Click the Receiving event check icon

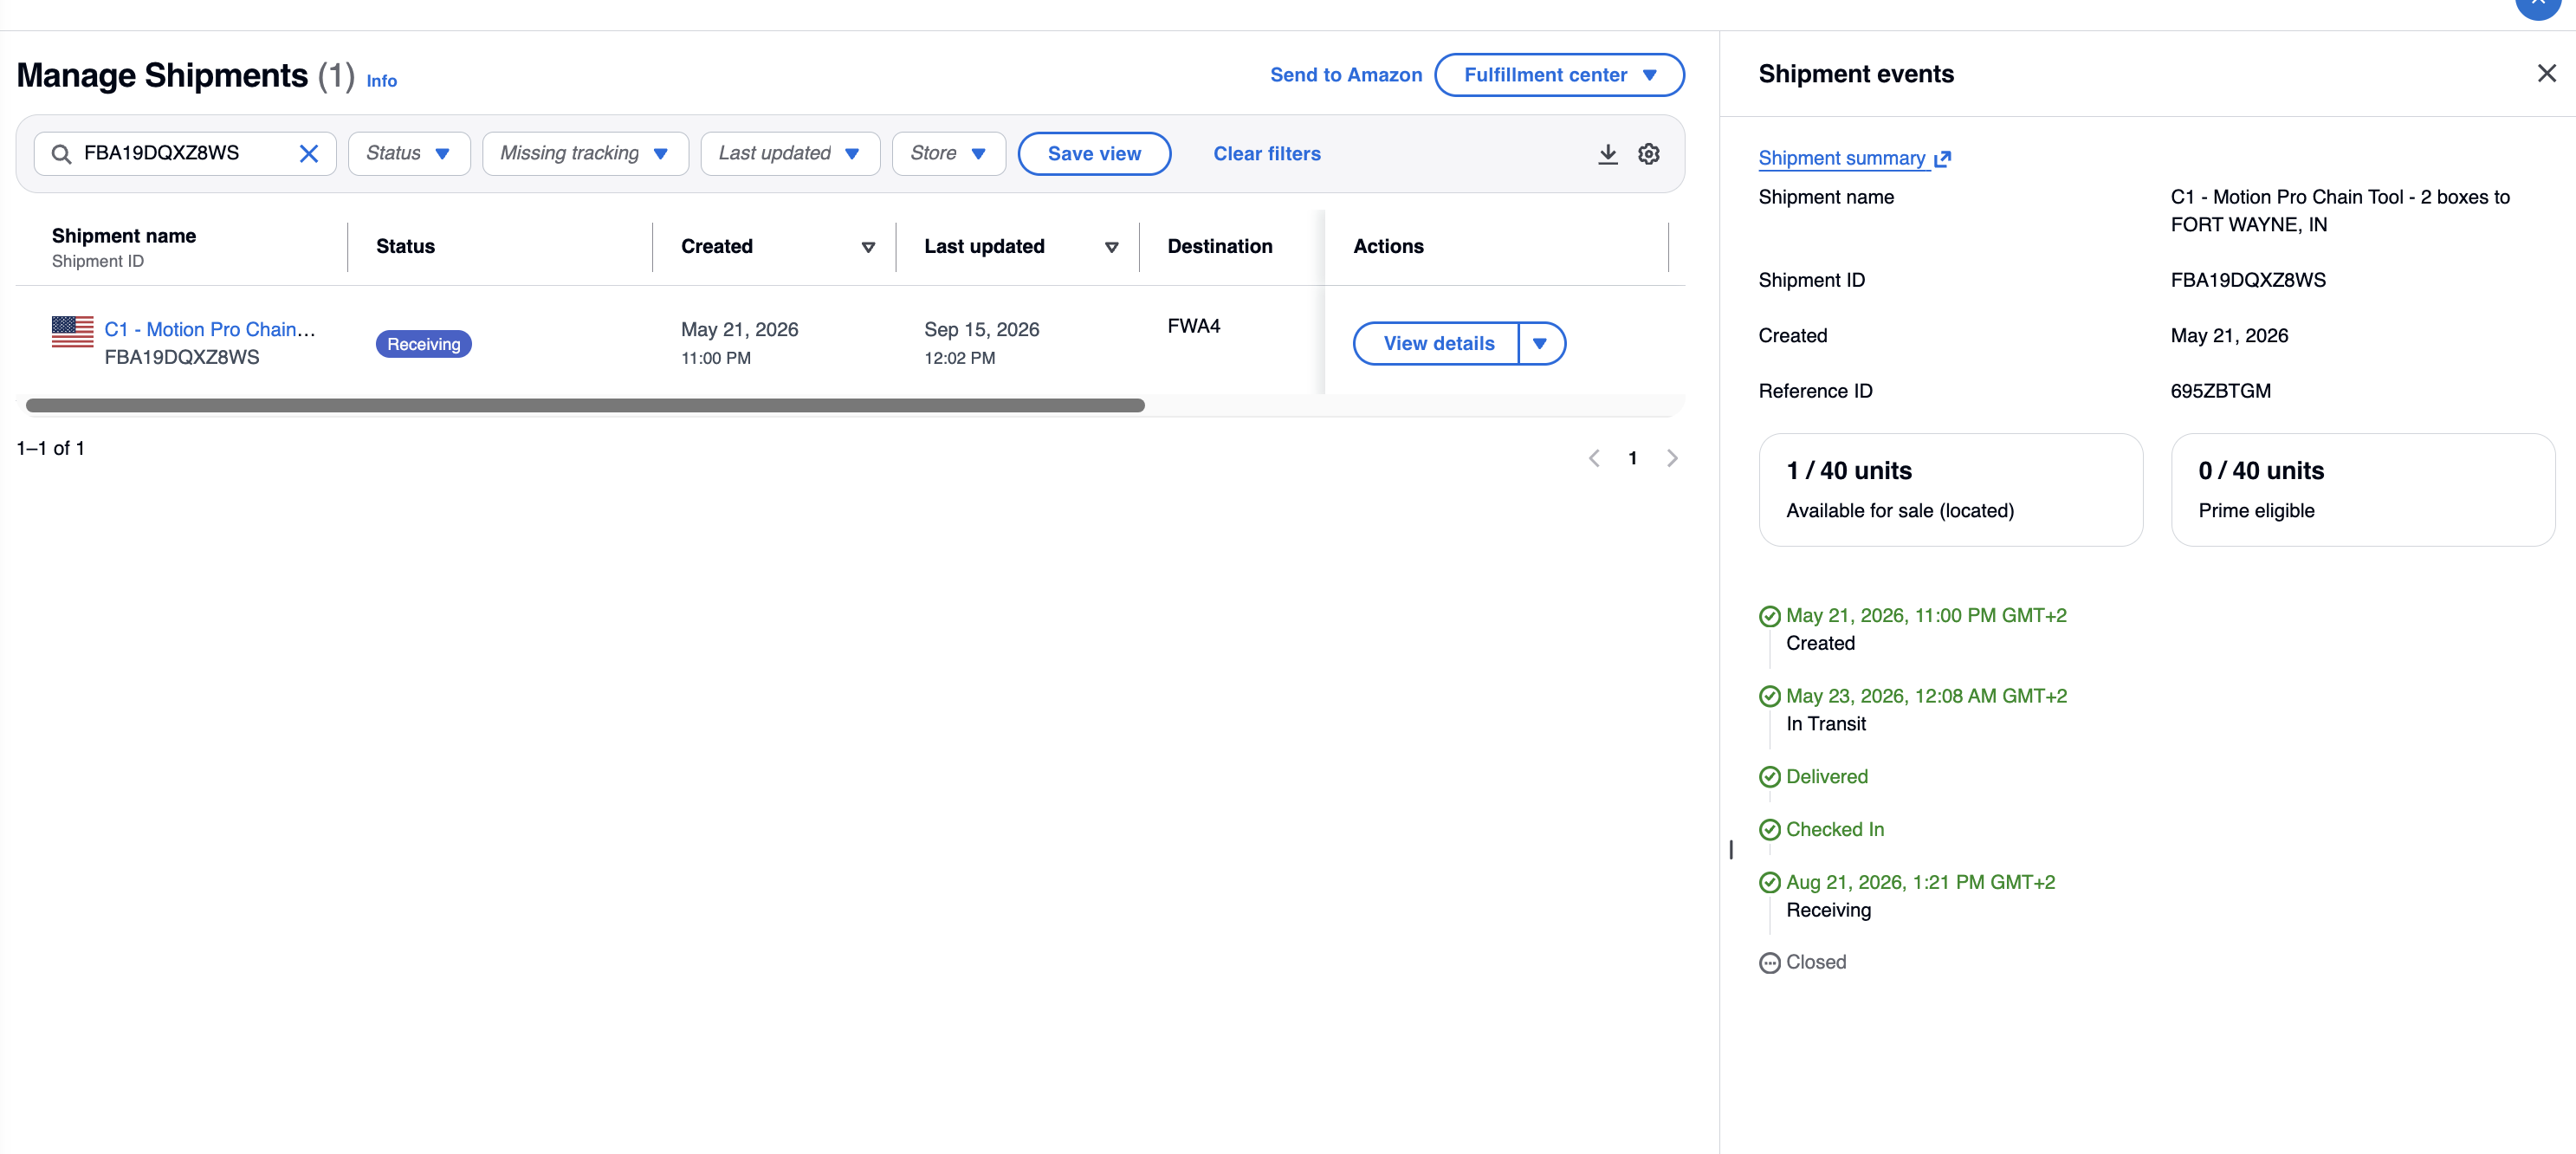coord(1769,882)
